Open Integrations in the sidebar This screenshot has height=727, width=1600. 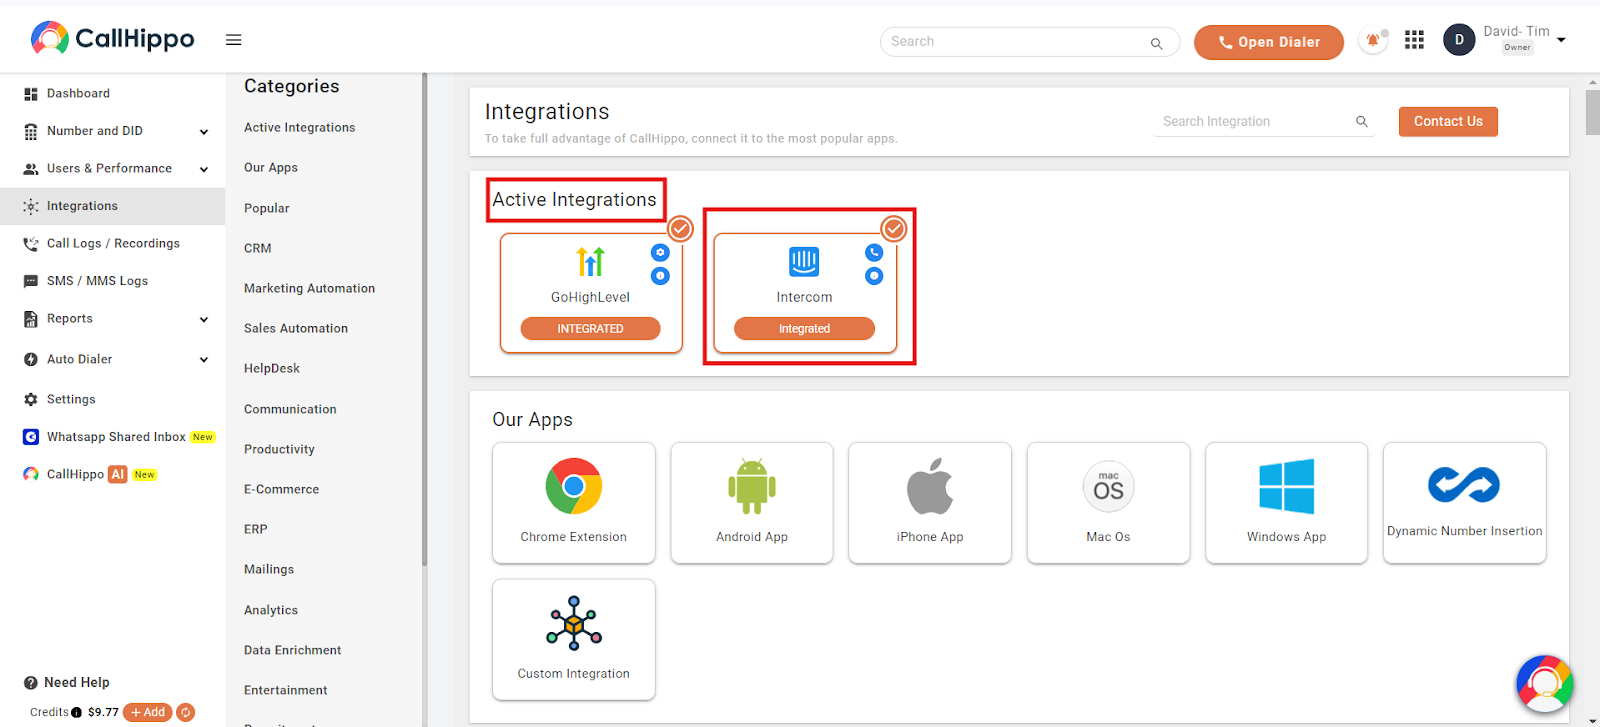pos(112,206)
